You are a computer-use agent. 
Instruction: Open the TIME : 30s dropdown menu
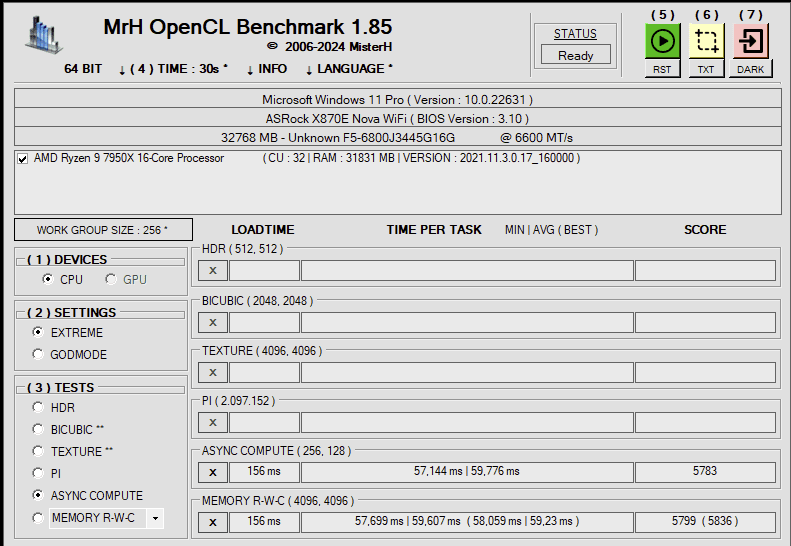[x=173, y=69]
